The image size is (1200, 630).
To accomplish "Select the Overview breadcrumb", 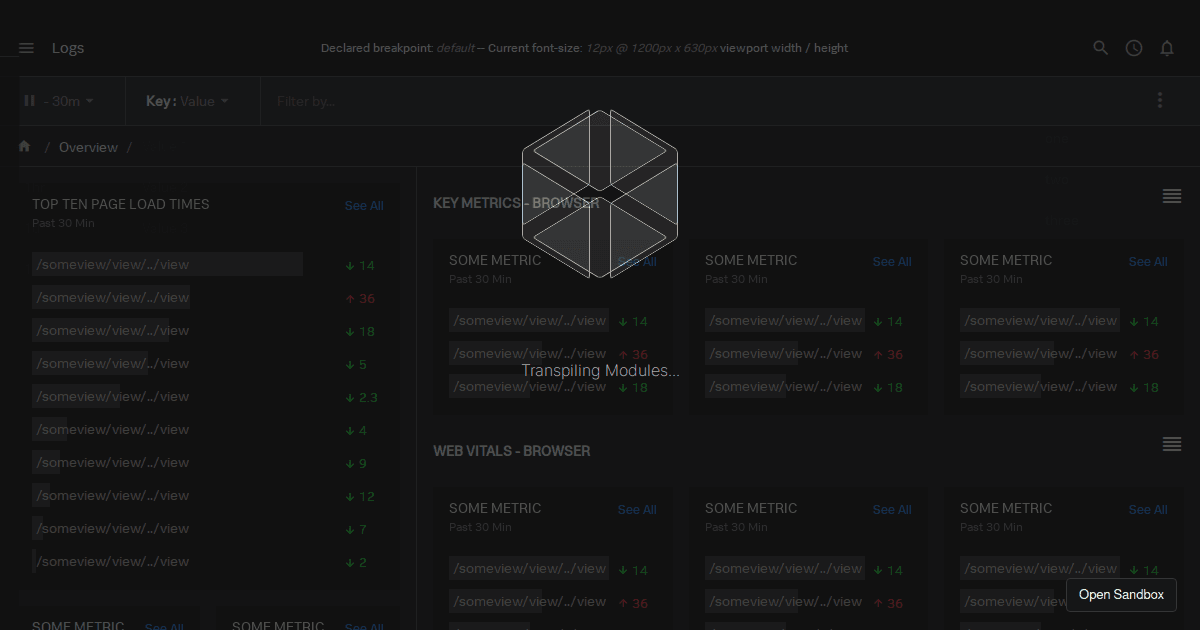I will coord(88,147).
